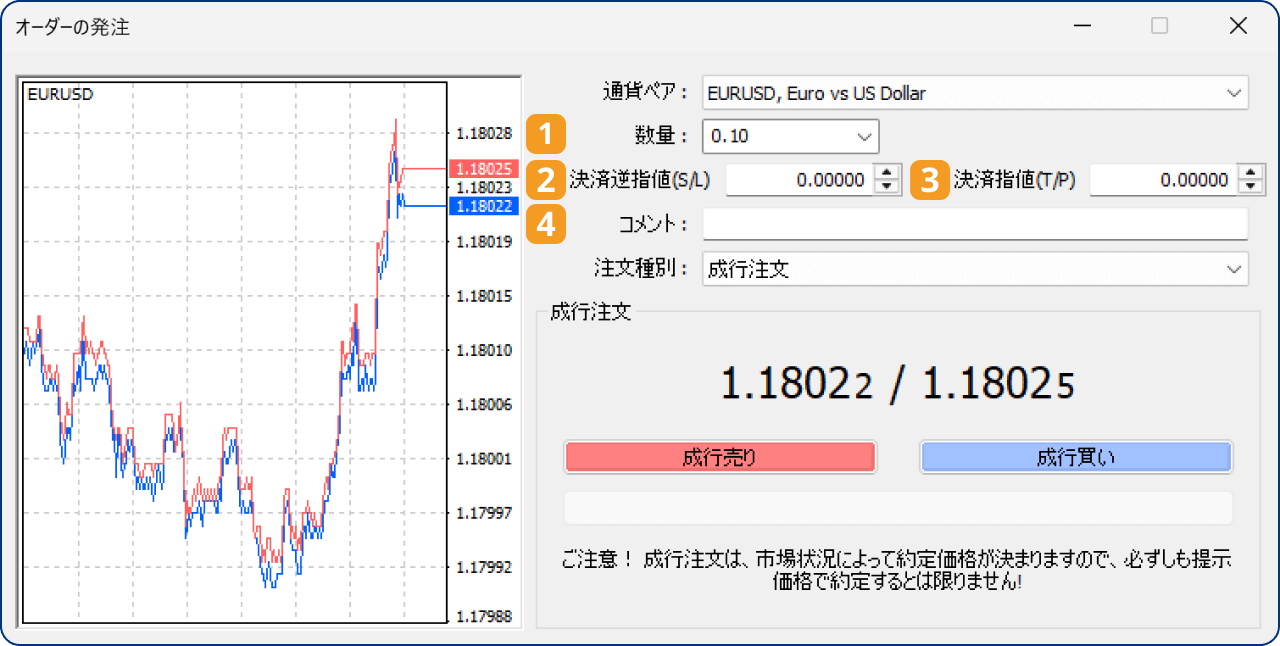The height and width of the screenshot is (646, 1280).
Task: Decrease the 決済逆指値(S/L) value with down arrow
Action: click(886, 185)
